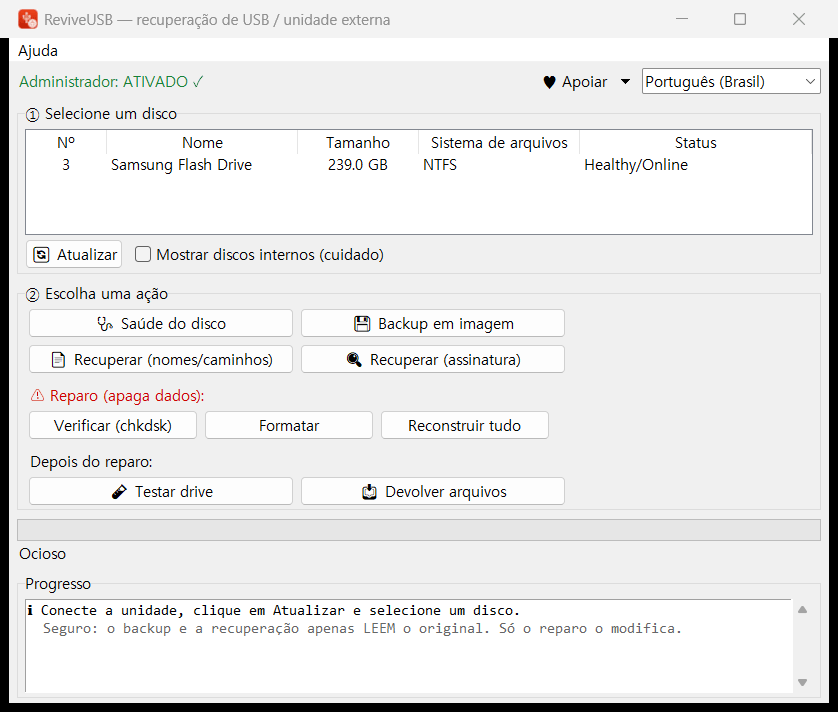Screen dimensions: 838x712
Task: Click the red warning triangle icon beside Reparo
Action: pyautogui.click(x=37, y=396)
